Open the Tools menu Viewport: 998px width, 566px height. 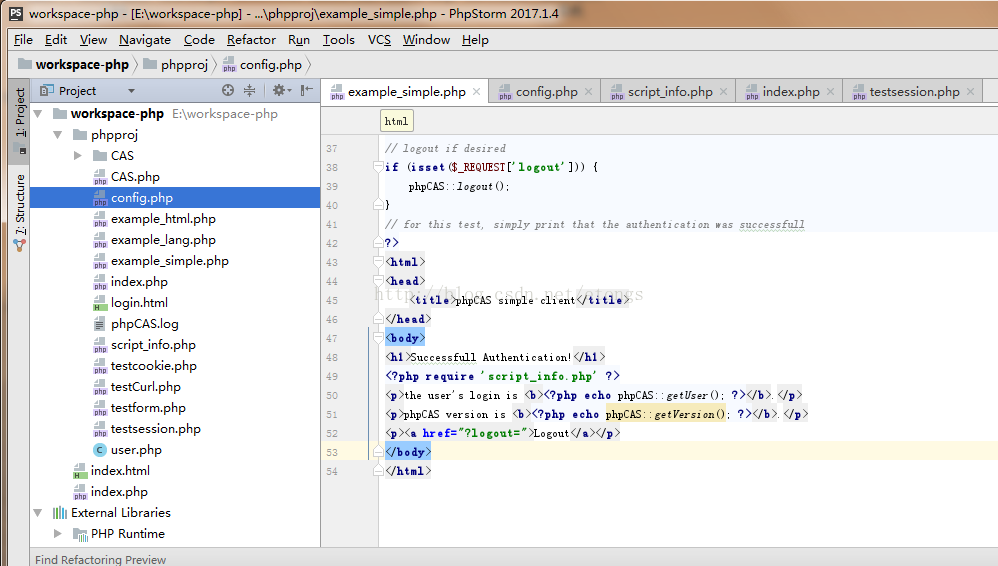pyautogui.click(x=339, y=39)
